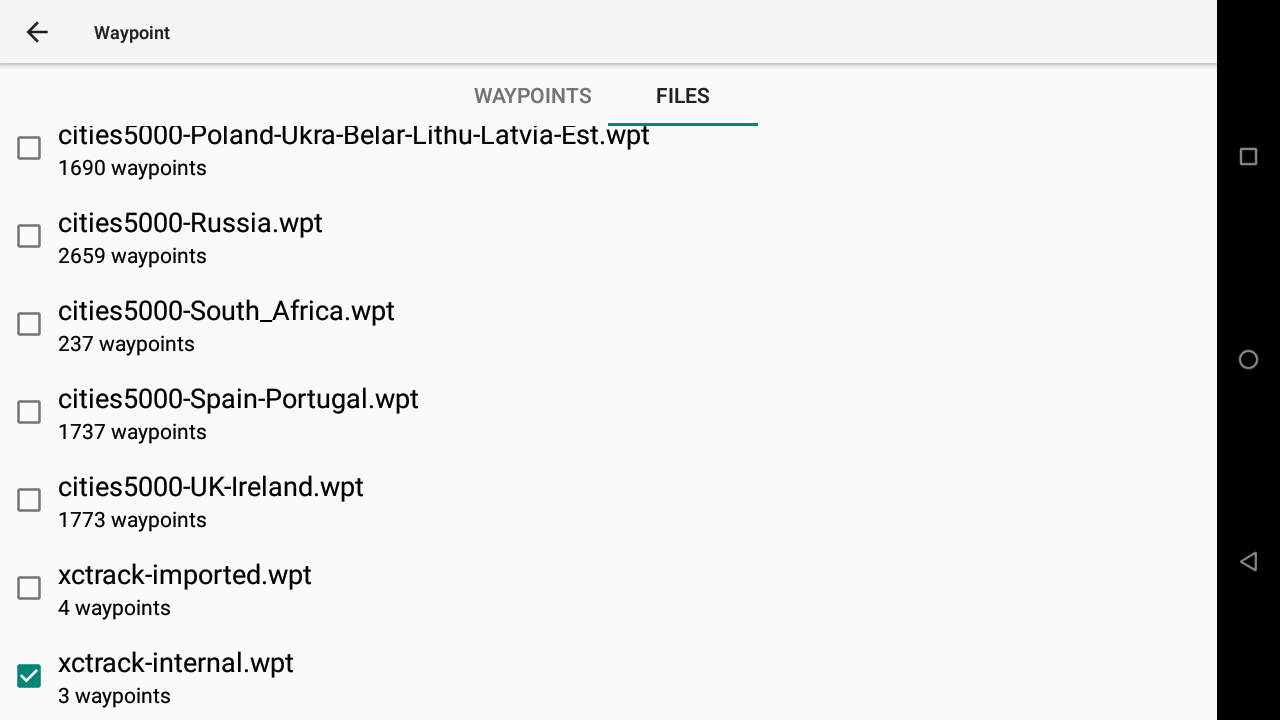Screen dimensions: 1280x720
Task: Tick the cities5000-South_Africa.wpt checkbox
Action: point(29,324)
